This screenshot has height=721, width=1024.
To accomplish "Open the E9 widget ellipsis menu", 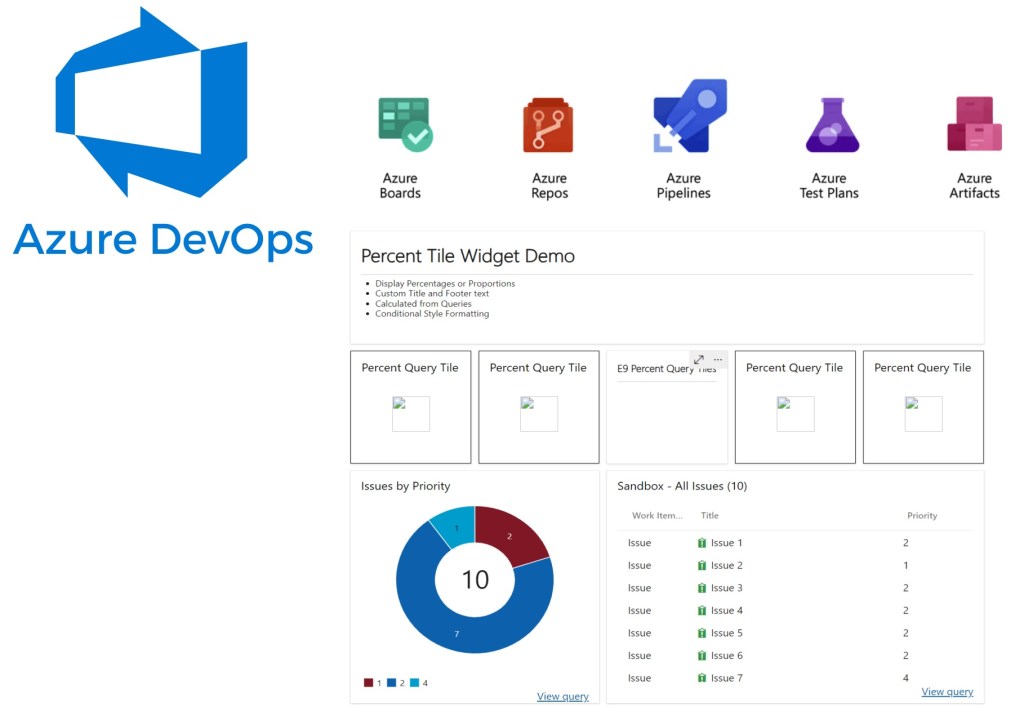I will [718, 359].
